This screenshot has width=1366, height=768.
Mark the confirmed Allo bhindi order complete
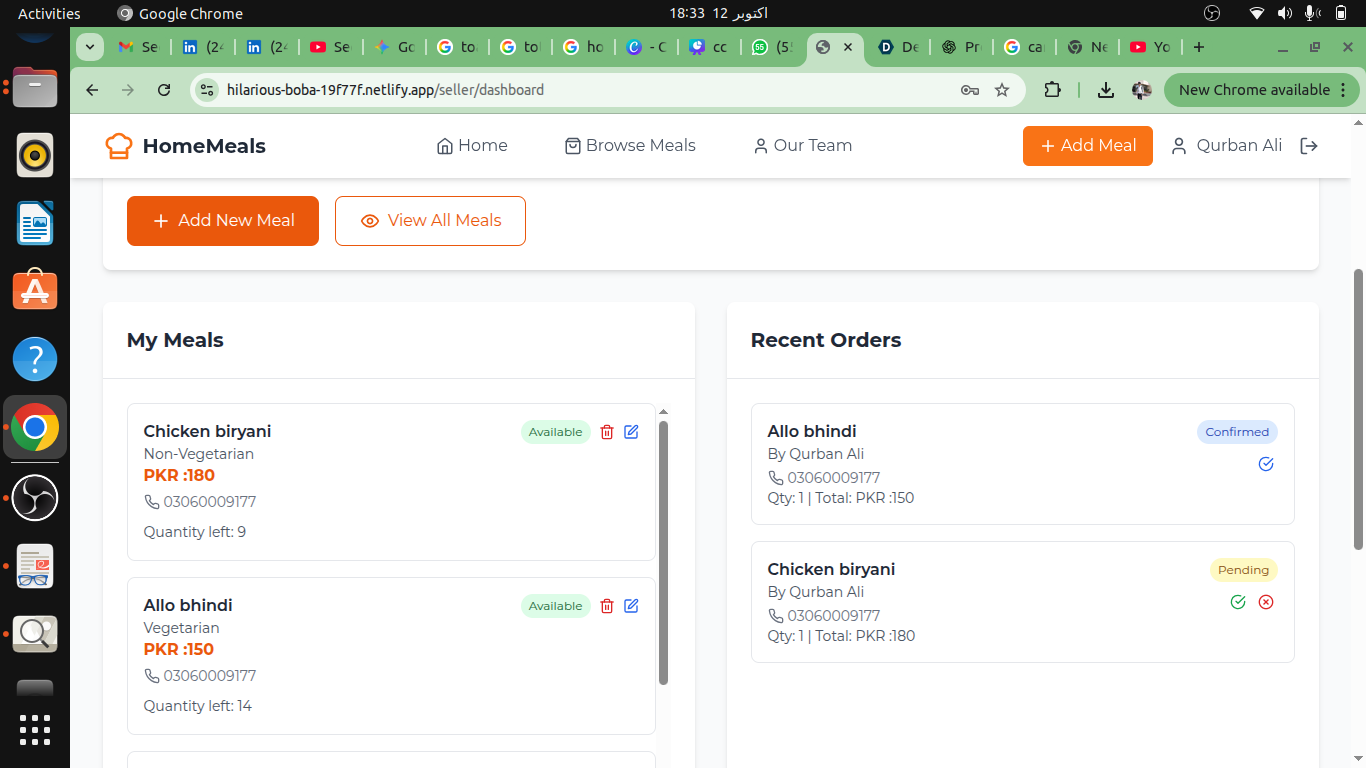pyautogui.click(x=1266, y=464)
